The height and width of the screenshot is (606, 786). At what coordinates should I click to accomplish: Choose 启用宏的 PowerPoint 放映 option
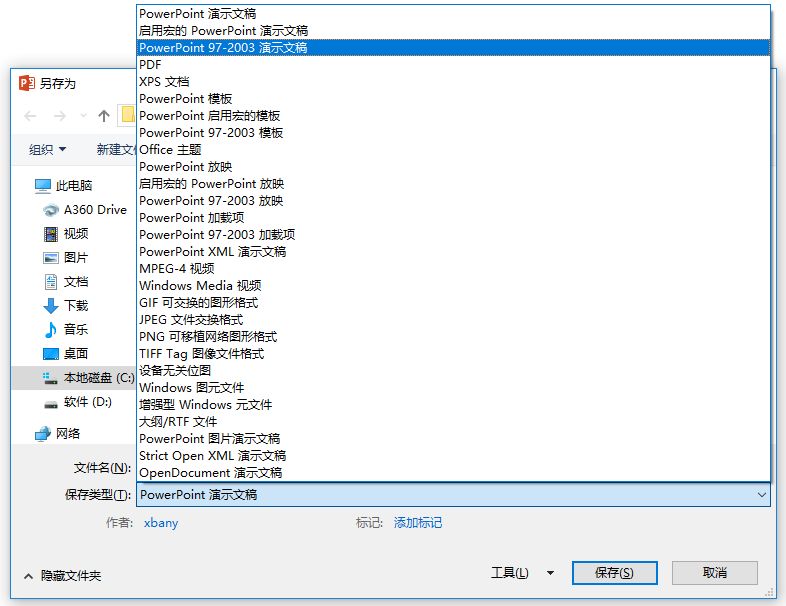[x=453, y=184]
